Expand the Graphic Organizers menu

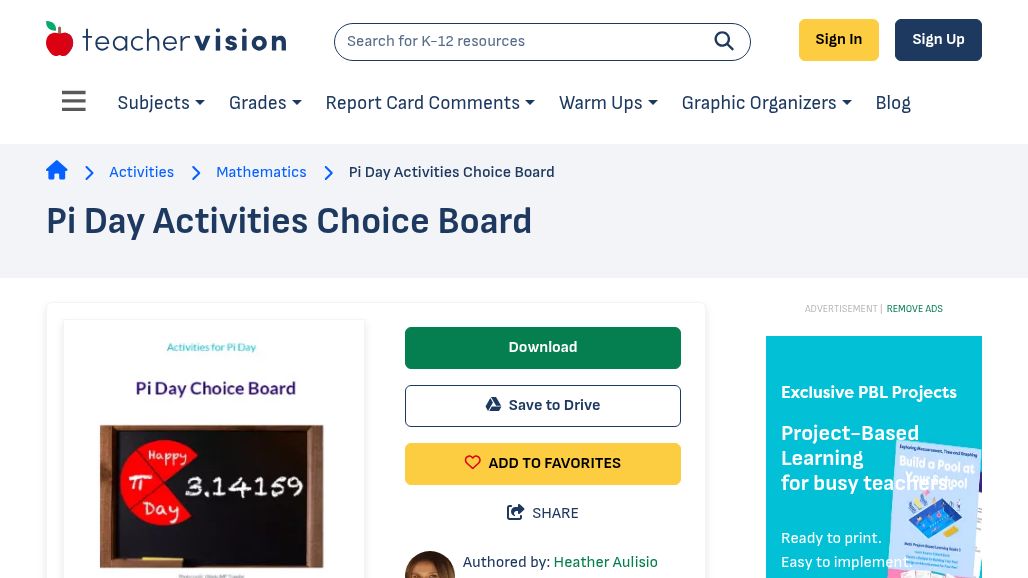click(766, 103)
